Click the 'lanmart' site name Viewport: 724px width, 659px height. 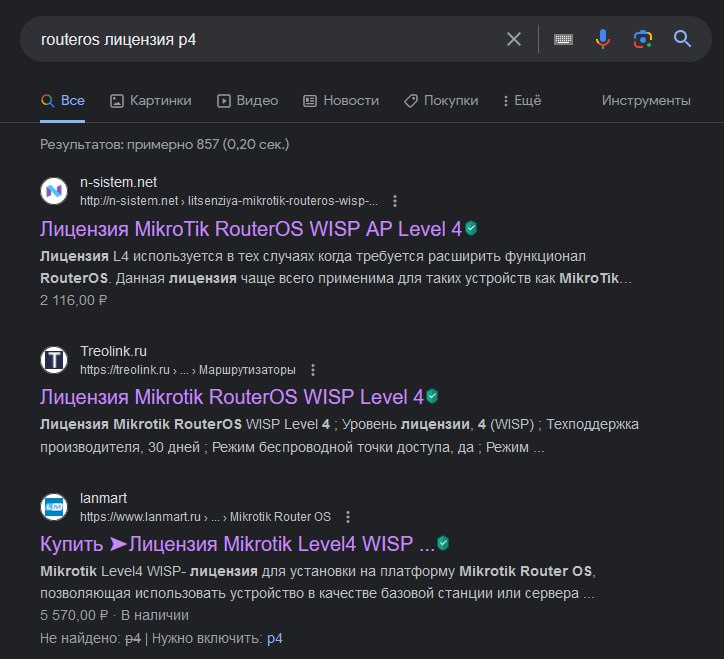coord(103,498)
